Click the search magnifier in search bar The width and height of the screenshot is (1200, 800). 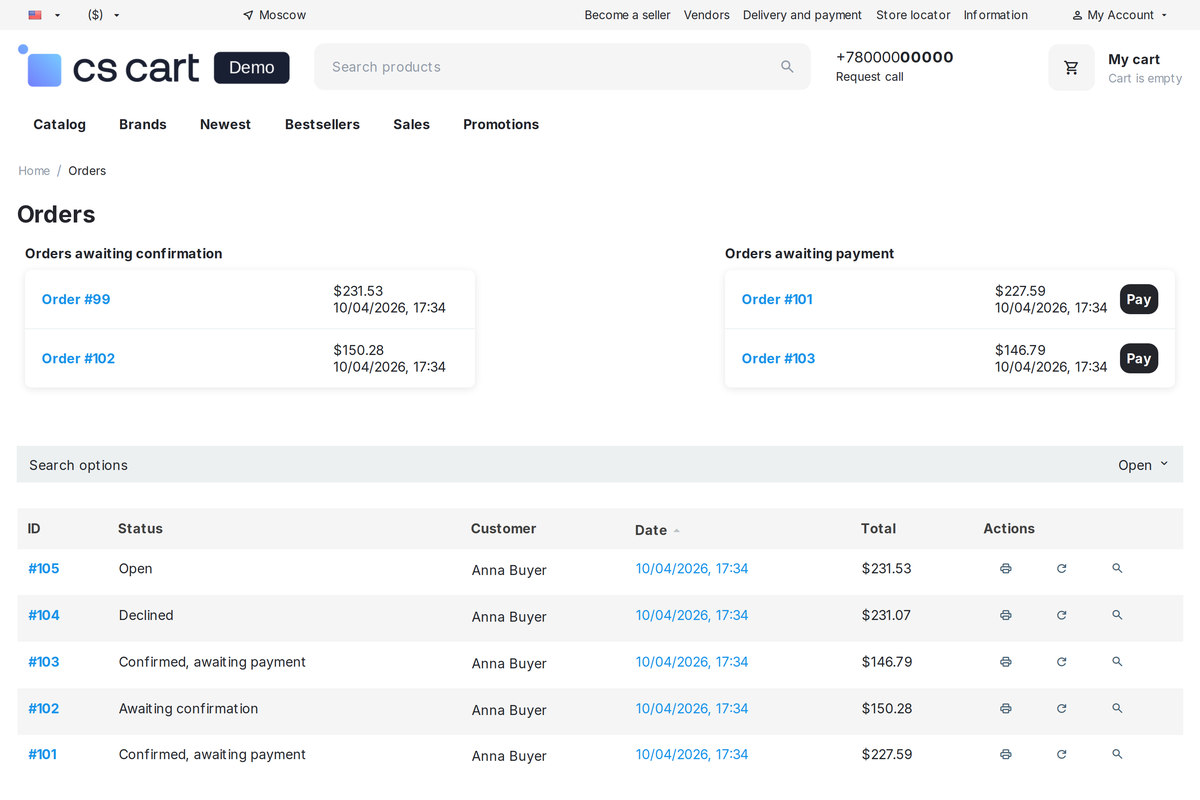point(787,67)
